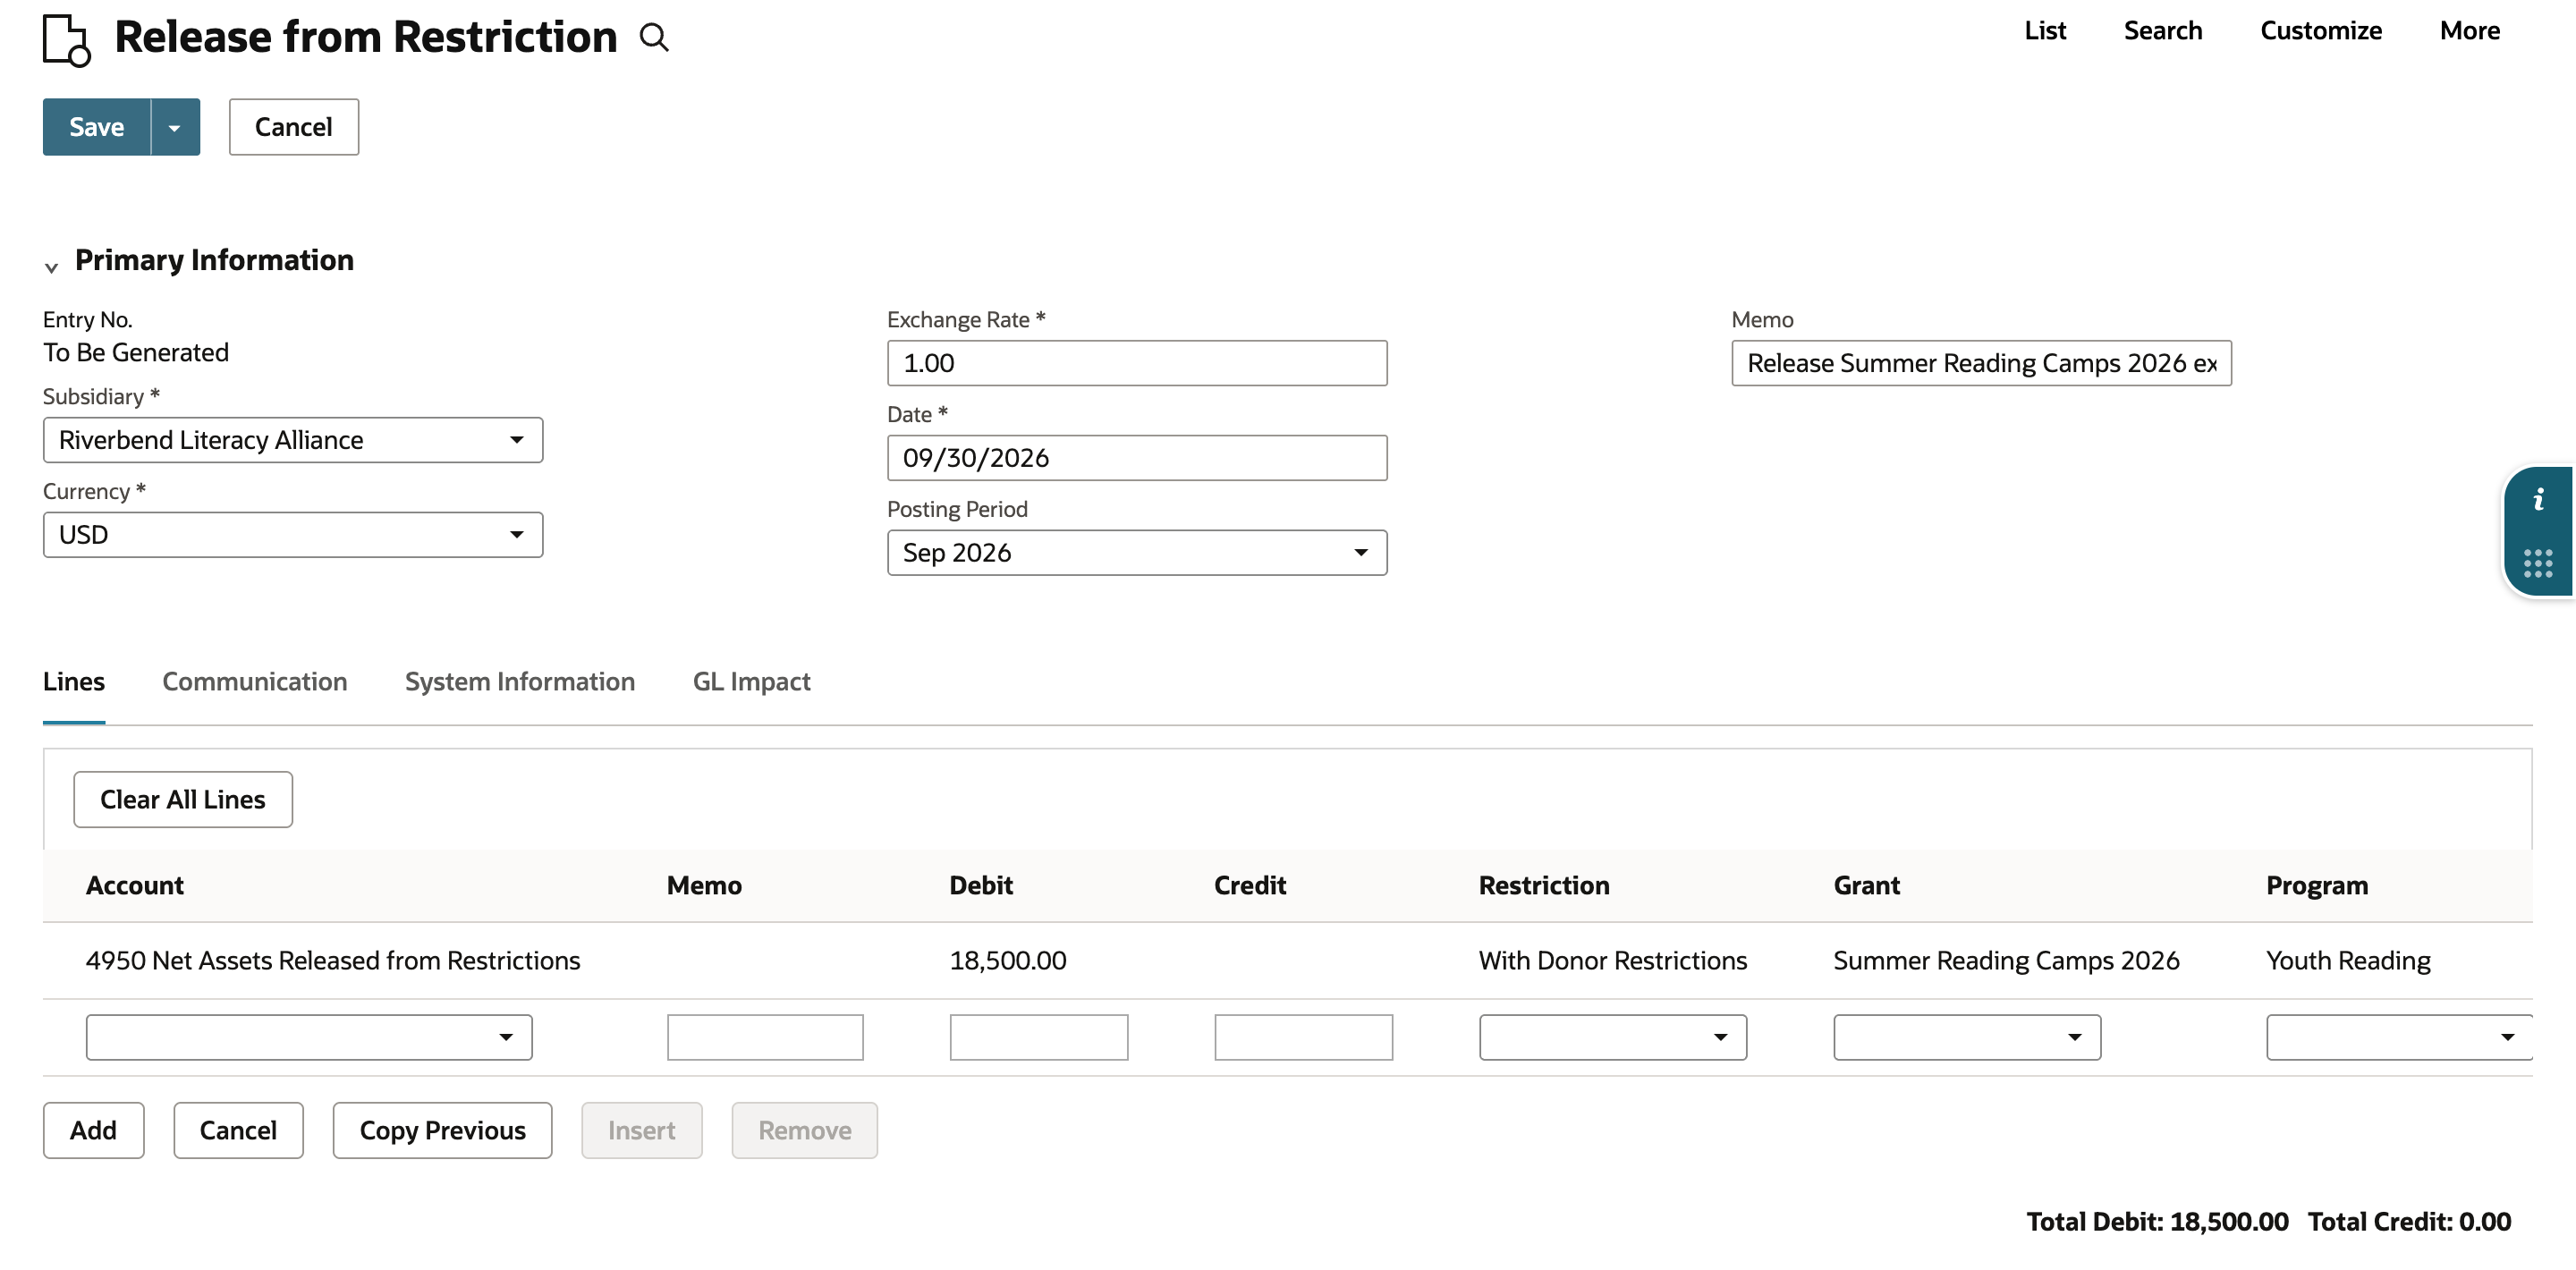The height and width of the screenshot is (1270, 2576).
Task: Open the Customize menu link
Action: point(2321,31)
